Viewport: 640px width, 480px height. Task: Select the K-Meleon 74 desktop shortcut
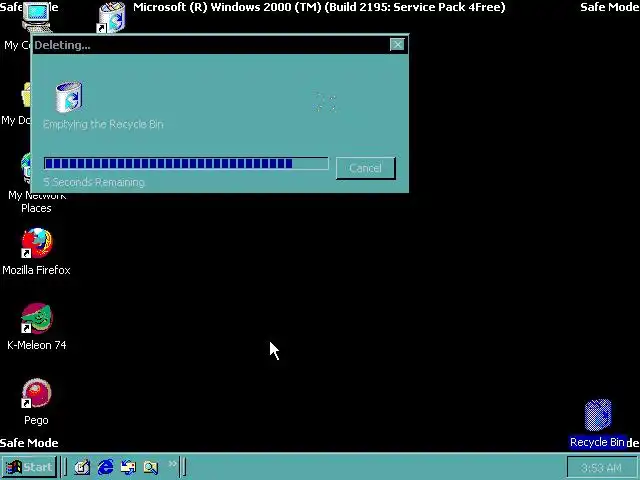point(37,318)
